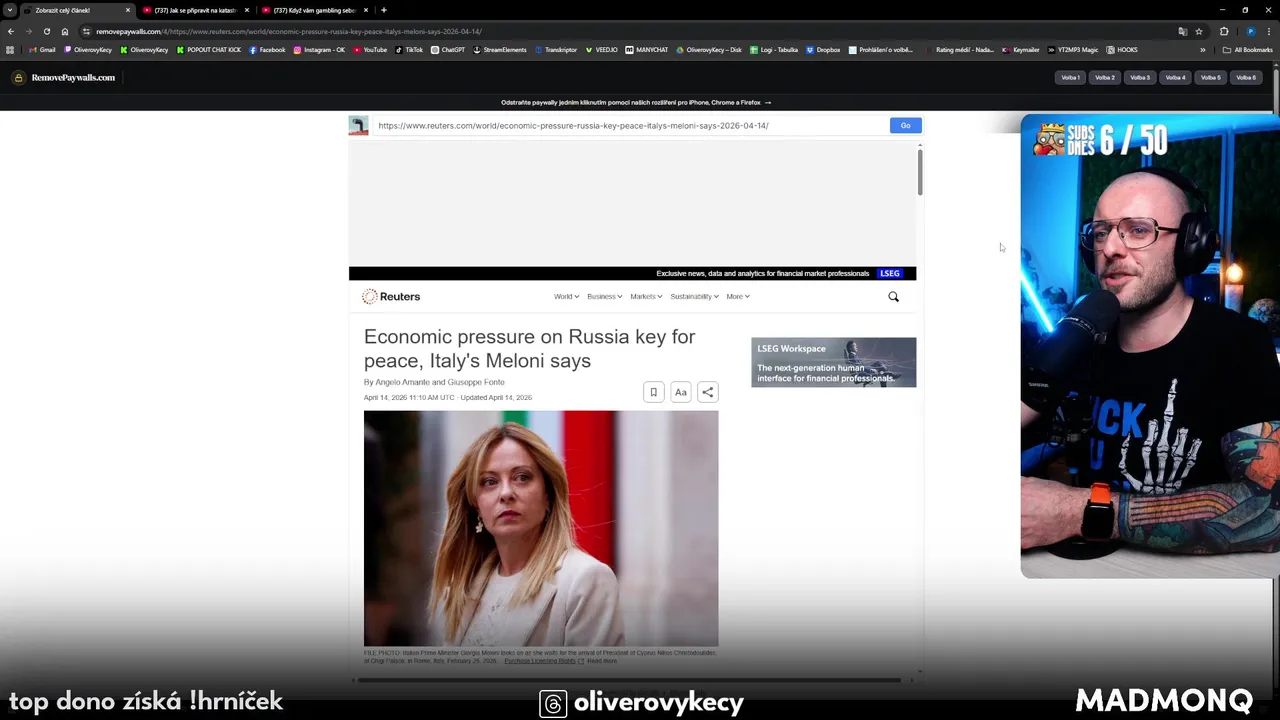The height and width of the screenshot is (720, 1280).
Task: Expand the Reuters More menu
Action: [x=738, y=297]
